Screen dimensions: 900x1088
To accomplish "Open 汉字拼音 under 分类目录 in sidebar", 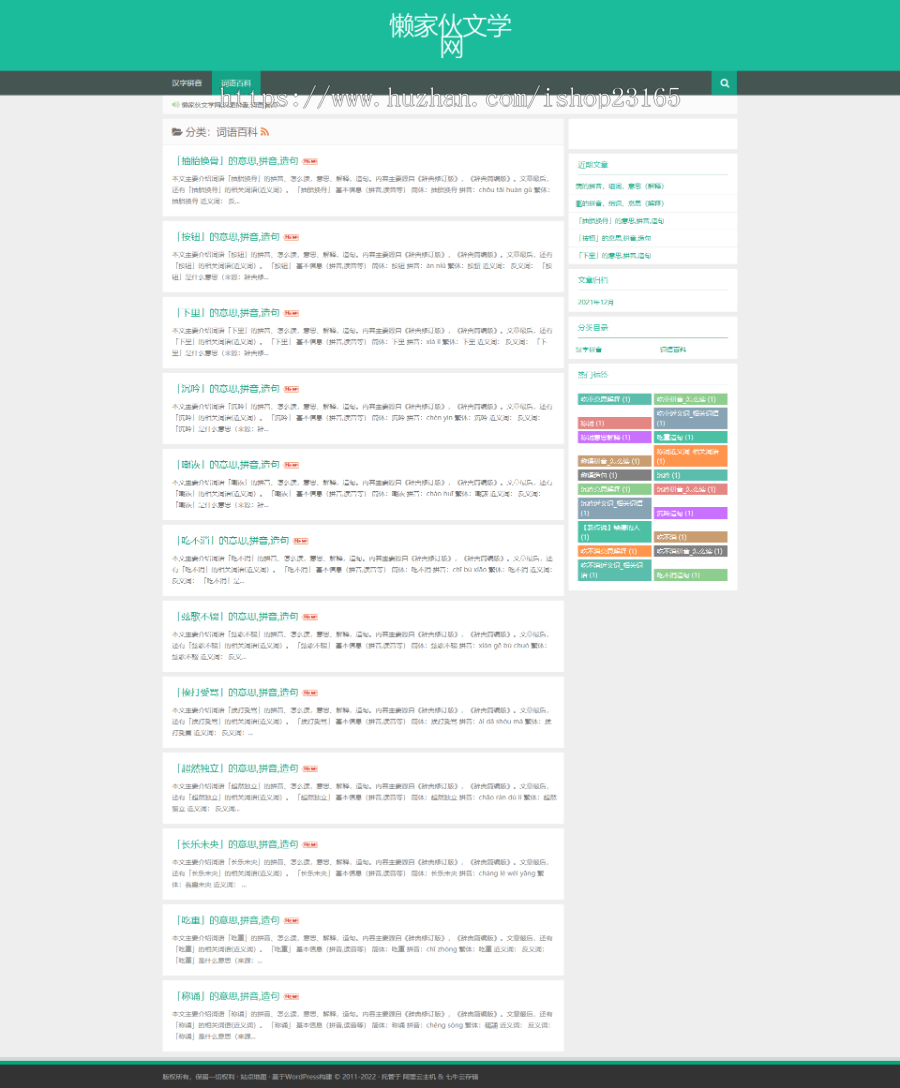I will pos(589,350).
